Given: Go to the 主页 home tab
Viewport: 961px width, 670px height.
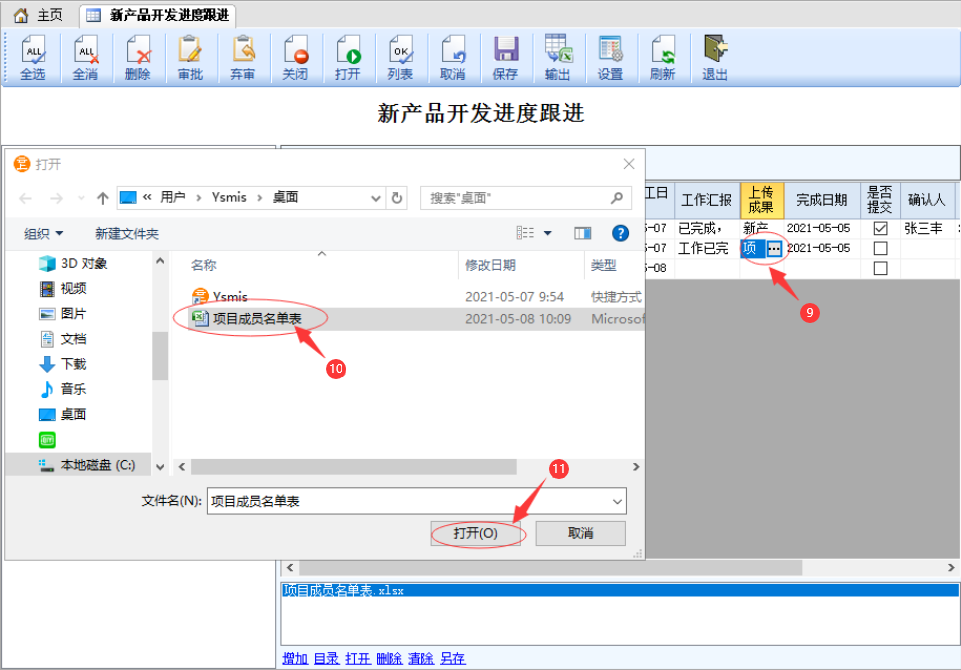Looking at the screenshot, I should coord(38,15).
